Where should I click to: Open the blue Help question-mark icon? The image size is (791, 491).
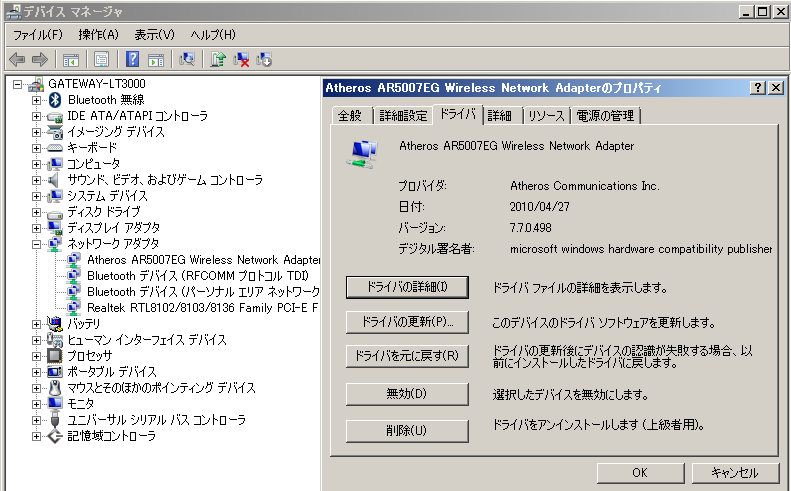click(x=132, y=60)
